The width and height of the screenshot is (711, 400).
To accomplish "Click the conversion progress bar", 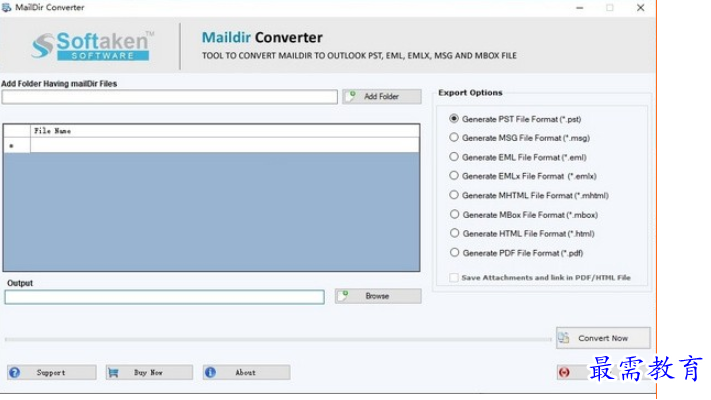I will 278,339.
